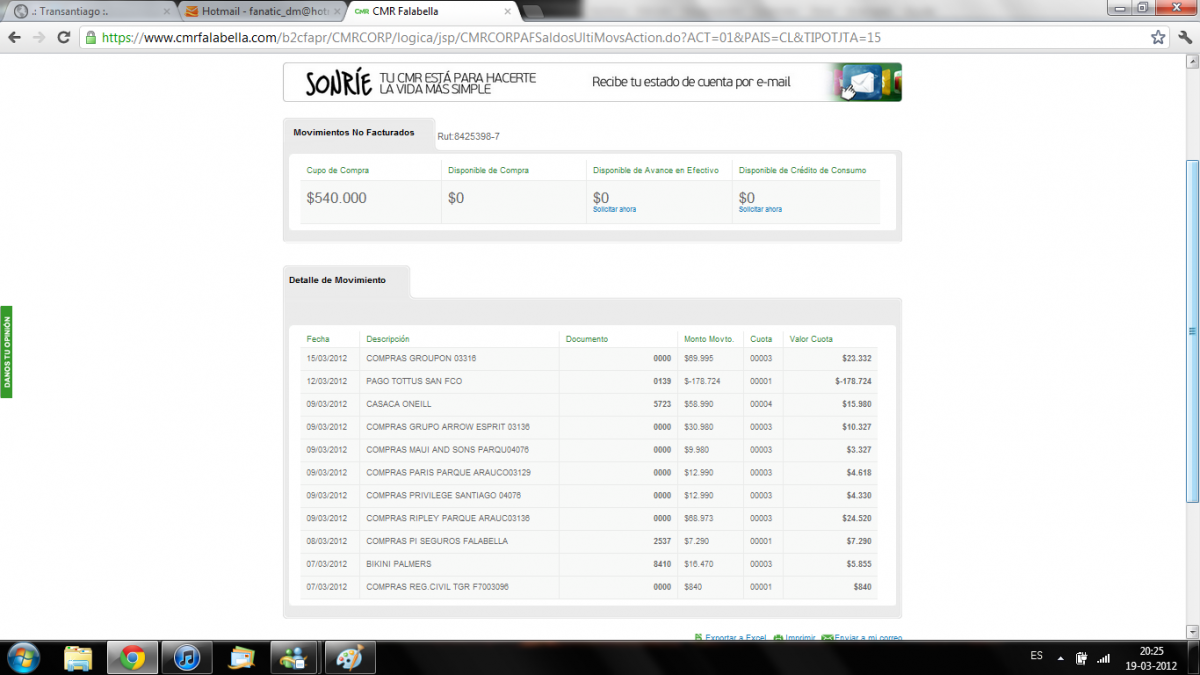Select the COMPRAS REG.CIVIL TGR row
This screenshot has width=1200, height=675.
[x=589, y=587]
